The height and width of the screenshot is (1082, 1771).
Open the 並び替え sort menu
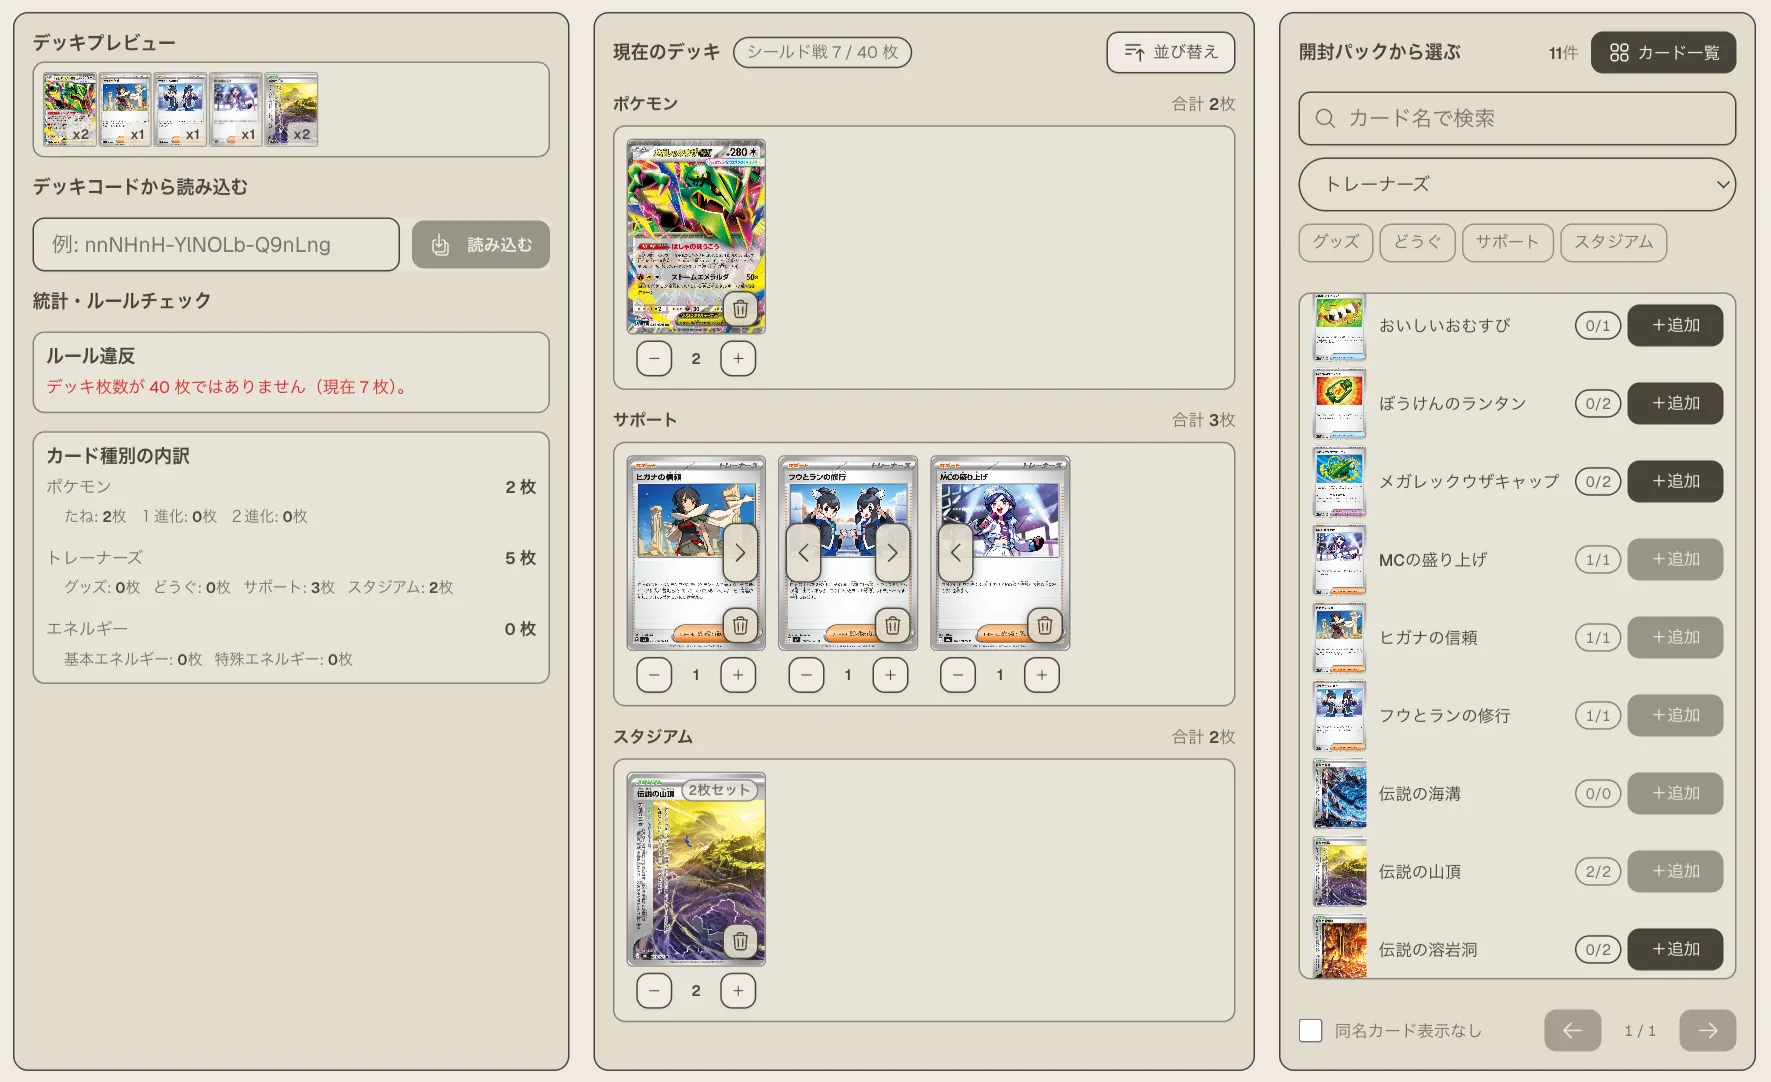1171,52
